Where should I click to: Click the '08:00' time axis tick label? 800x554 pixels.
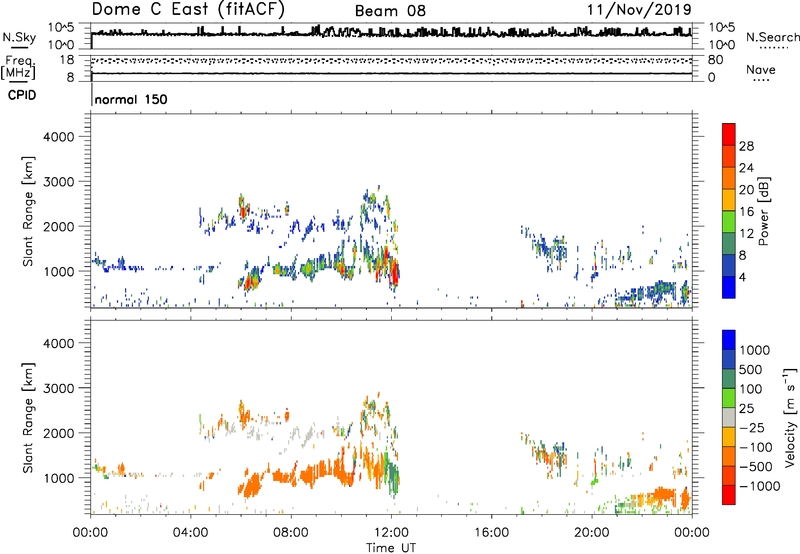[291, 533]
